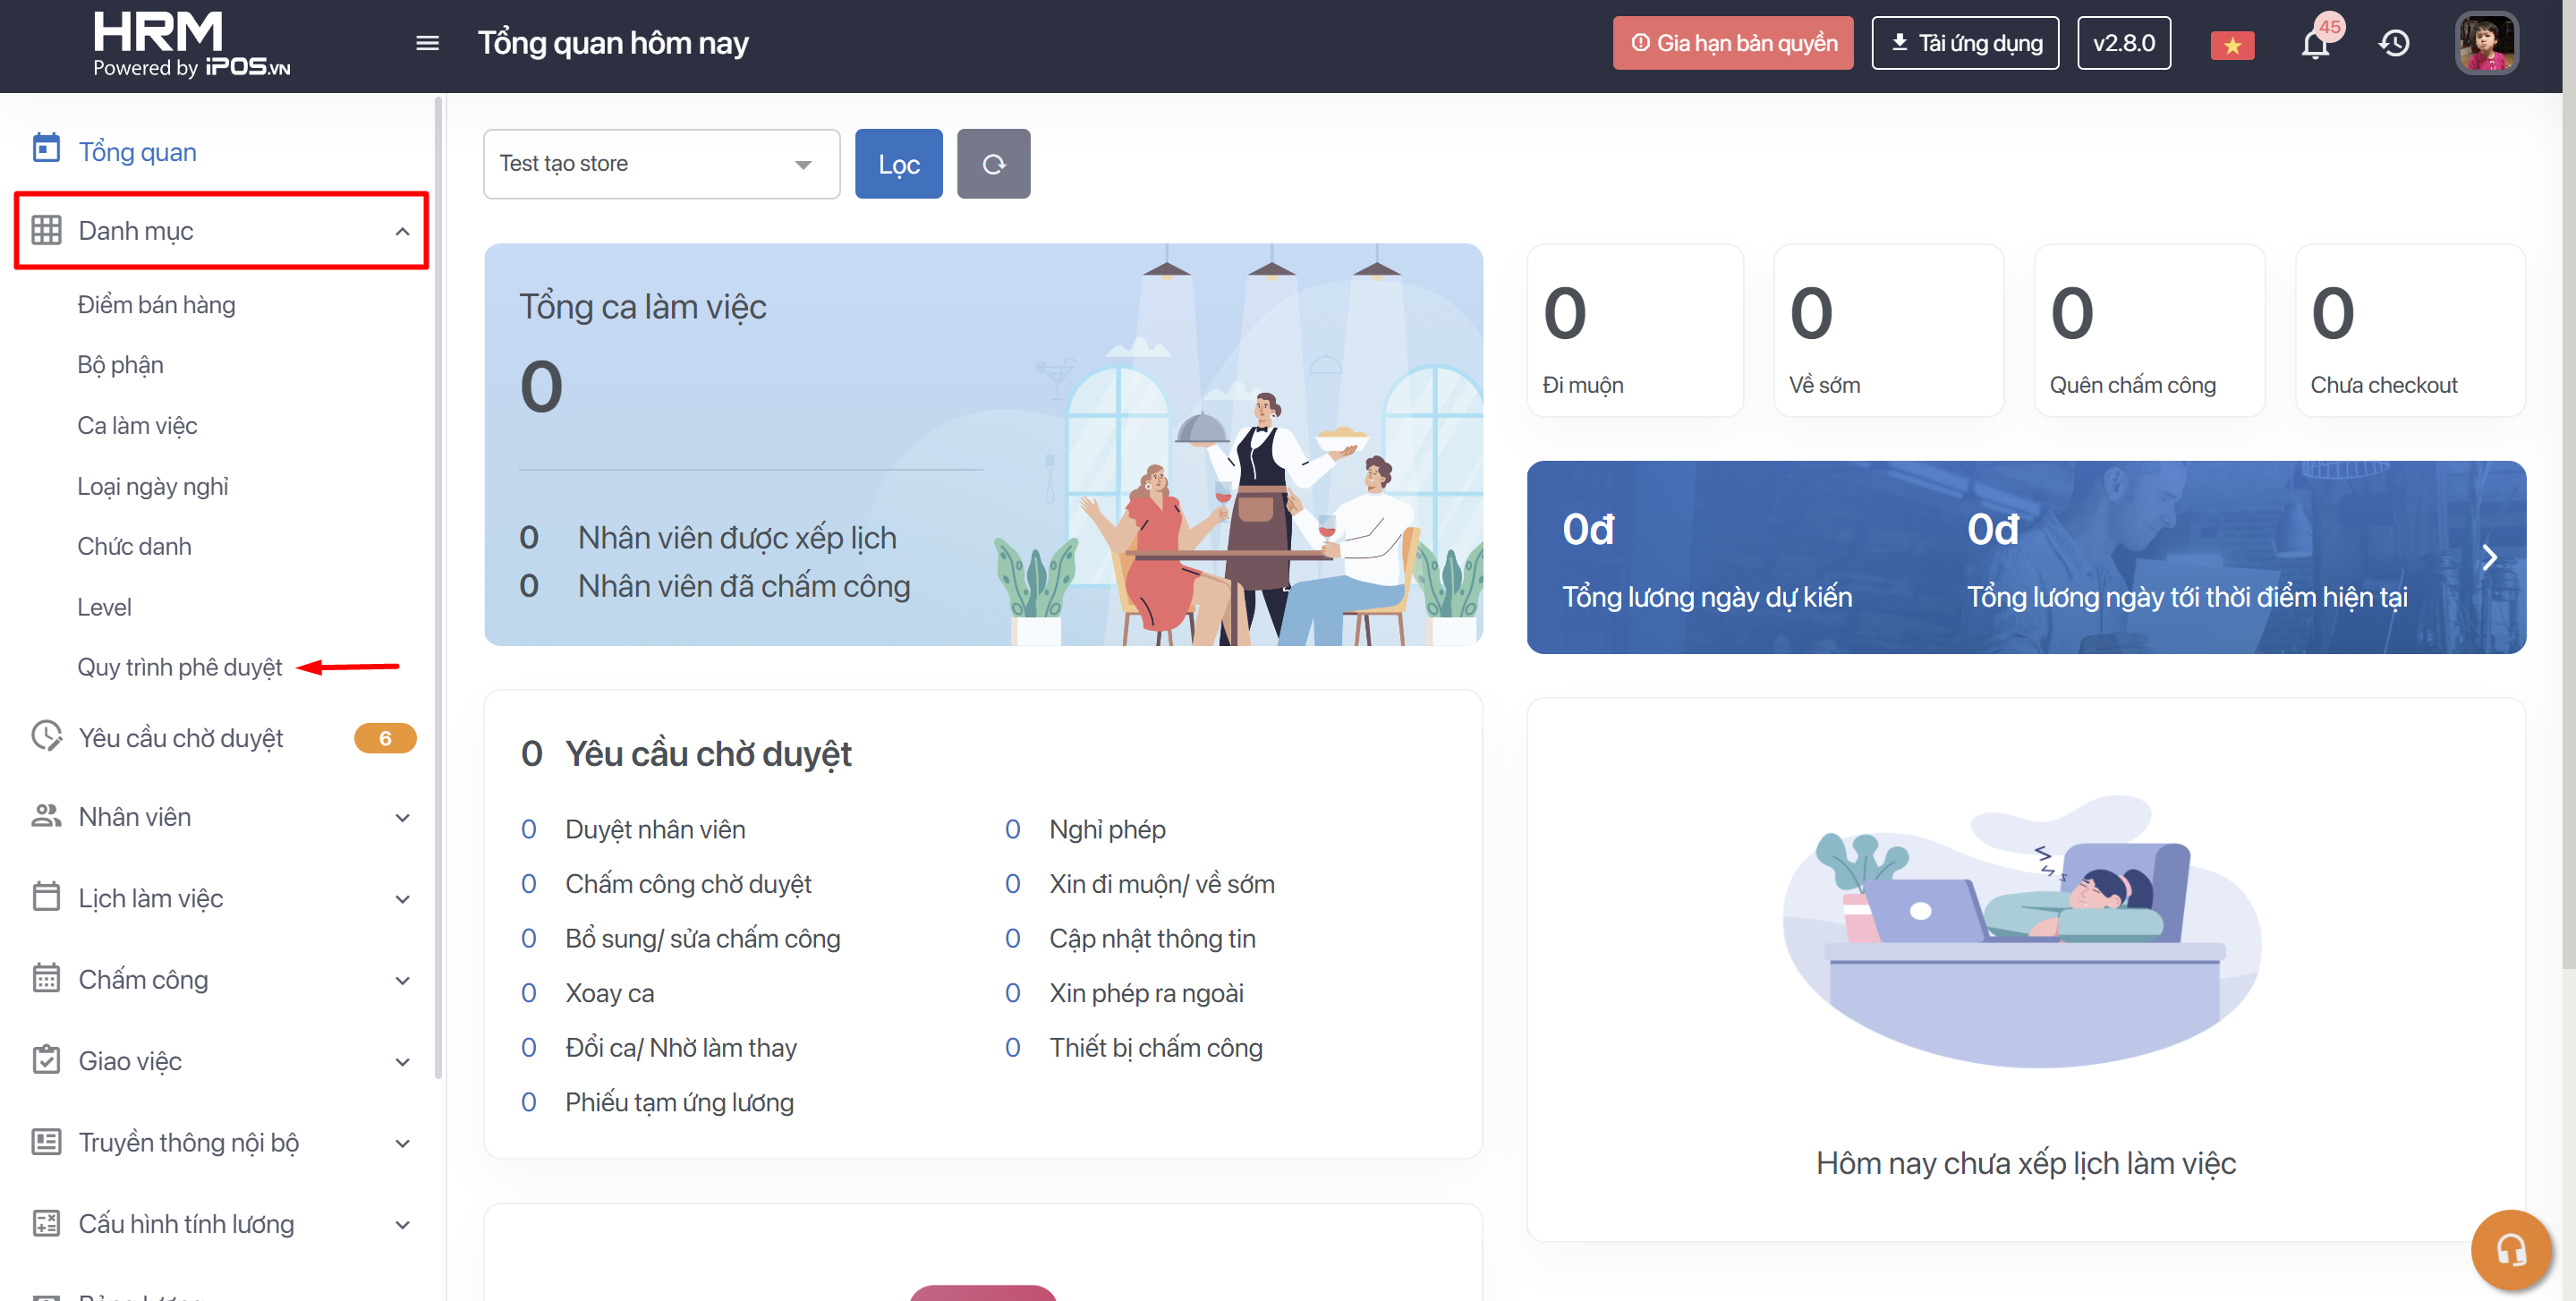Click the hamburger menu icon

[x=427, y=43]
